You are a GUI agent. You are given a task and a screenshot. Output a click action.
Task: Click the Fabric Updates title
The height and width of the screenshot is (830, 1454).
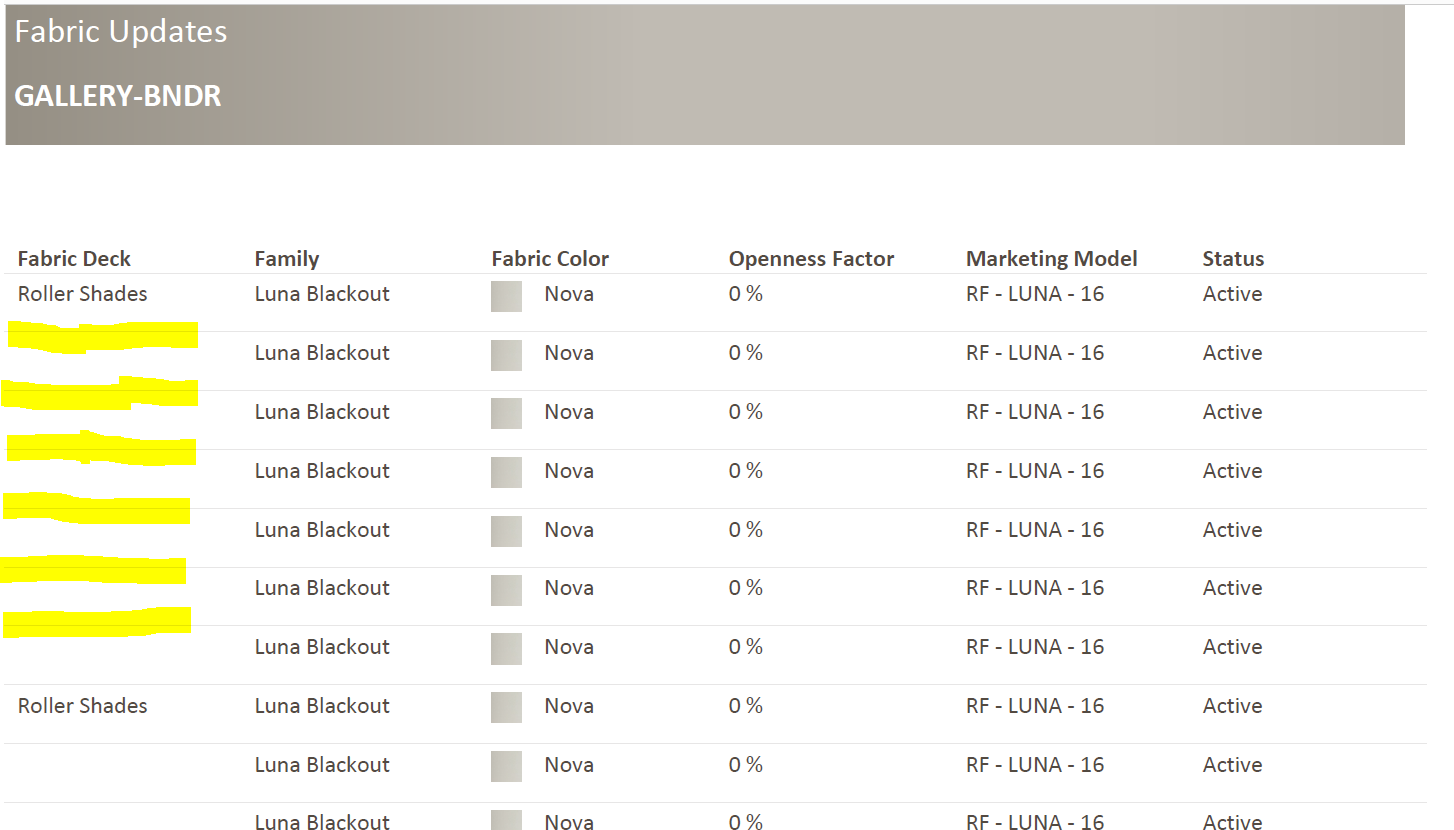click(120, 31)
